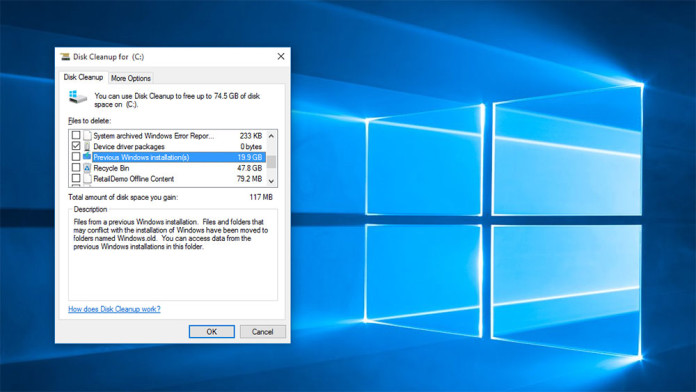696x392 pixels.
Task: Select the Recycle Bin row text
Action: click(111, 168)
